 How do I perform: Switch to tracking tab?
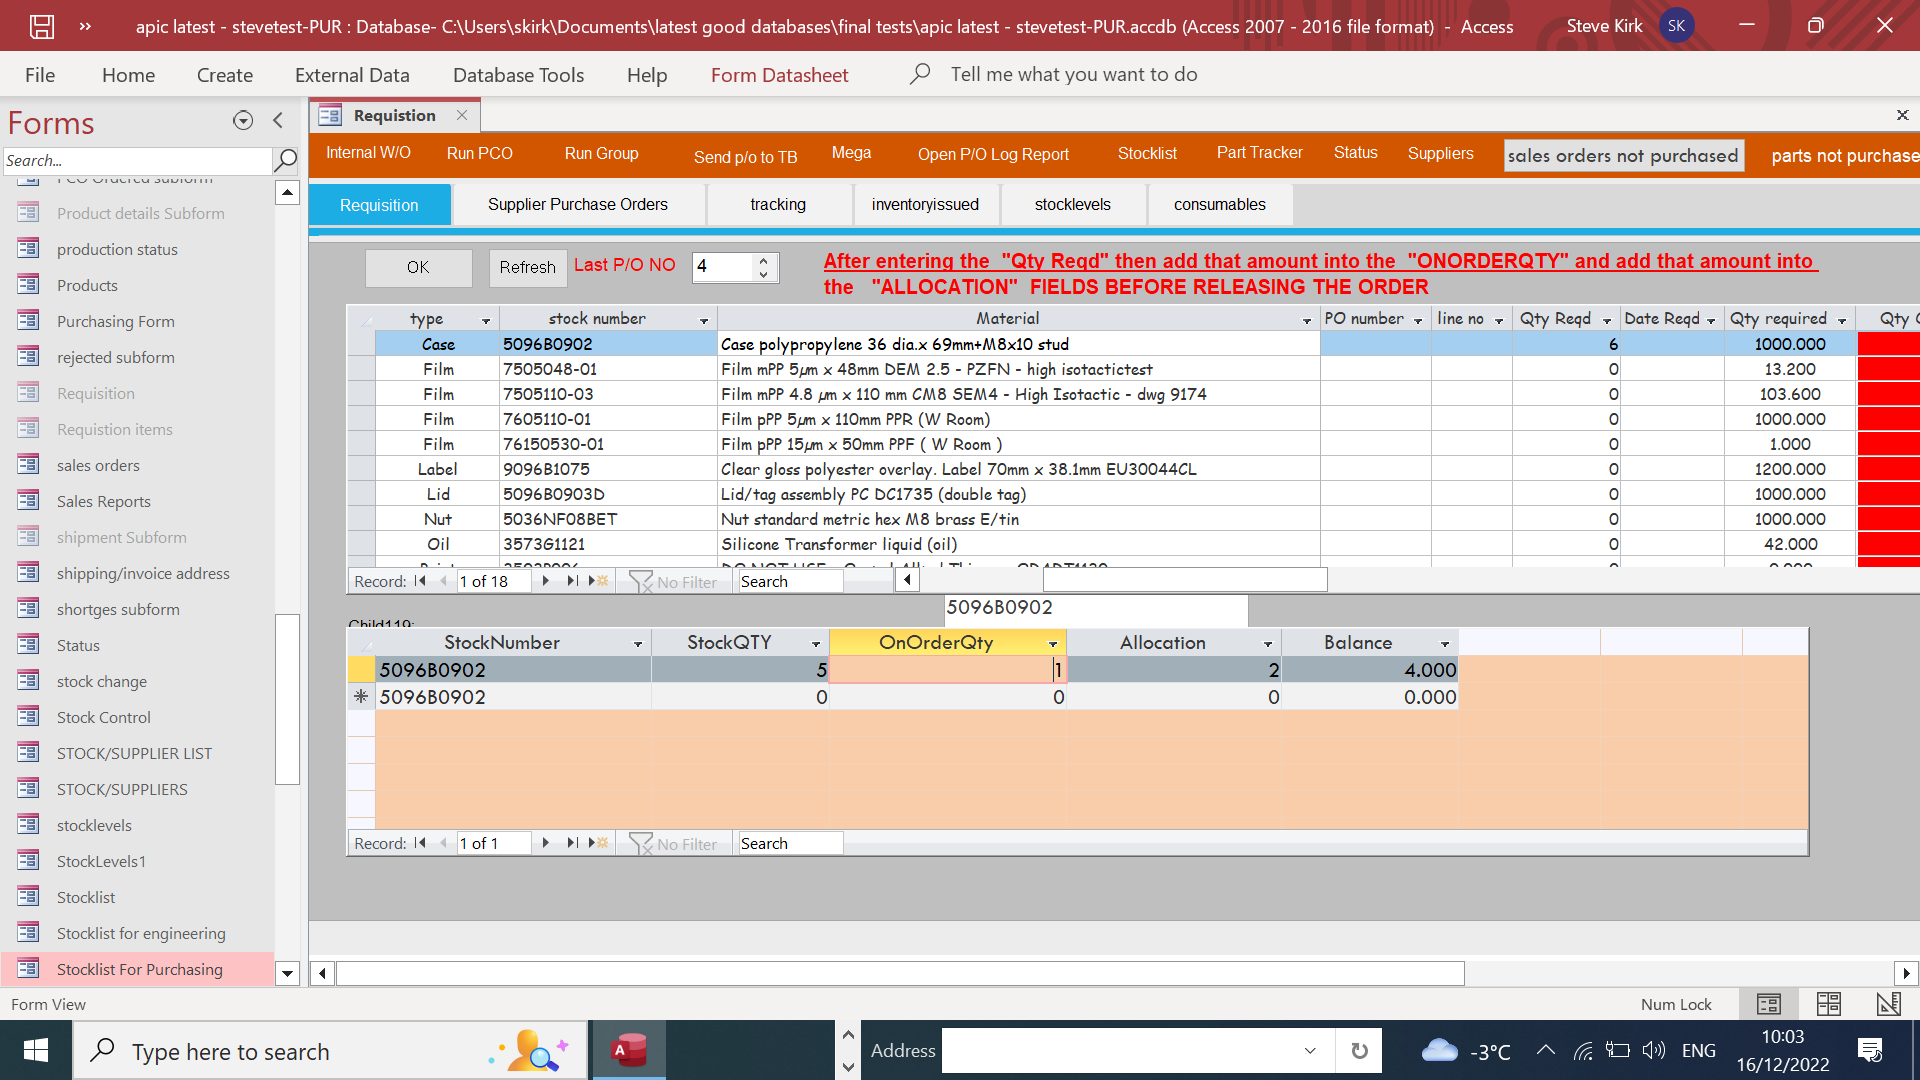point(778,204)
